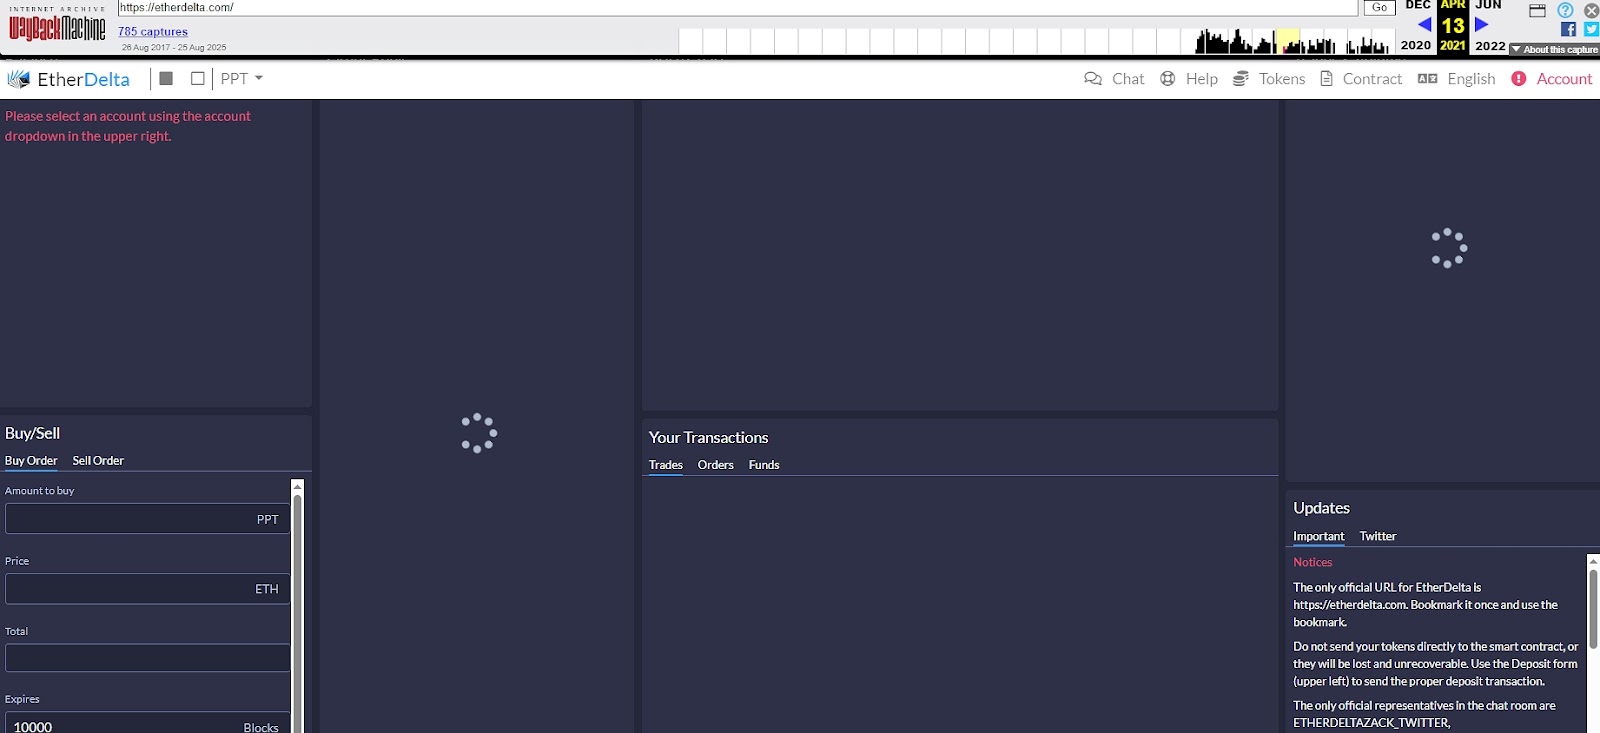
Task: Click the Tokens coin stack icon
Action: coord(1241,78)
